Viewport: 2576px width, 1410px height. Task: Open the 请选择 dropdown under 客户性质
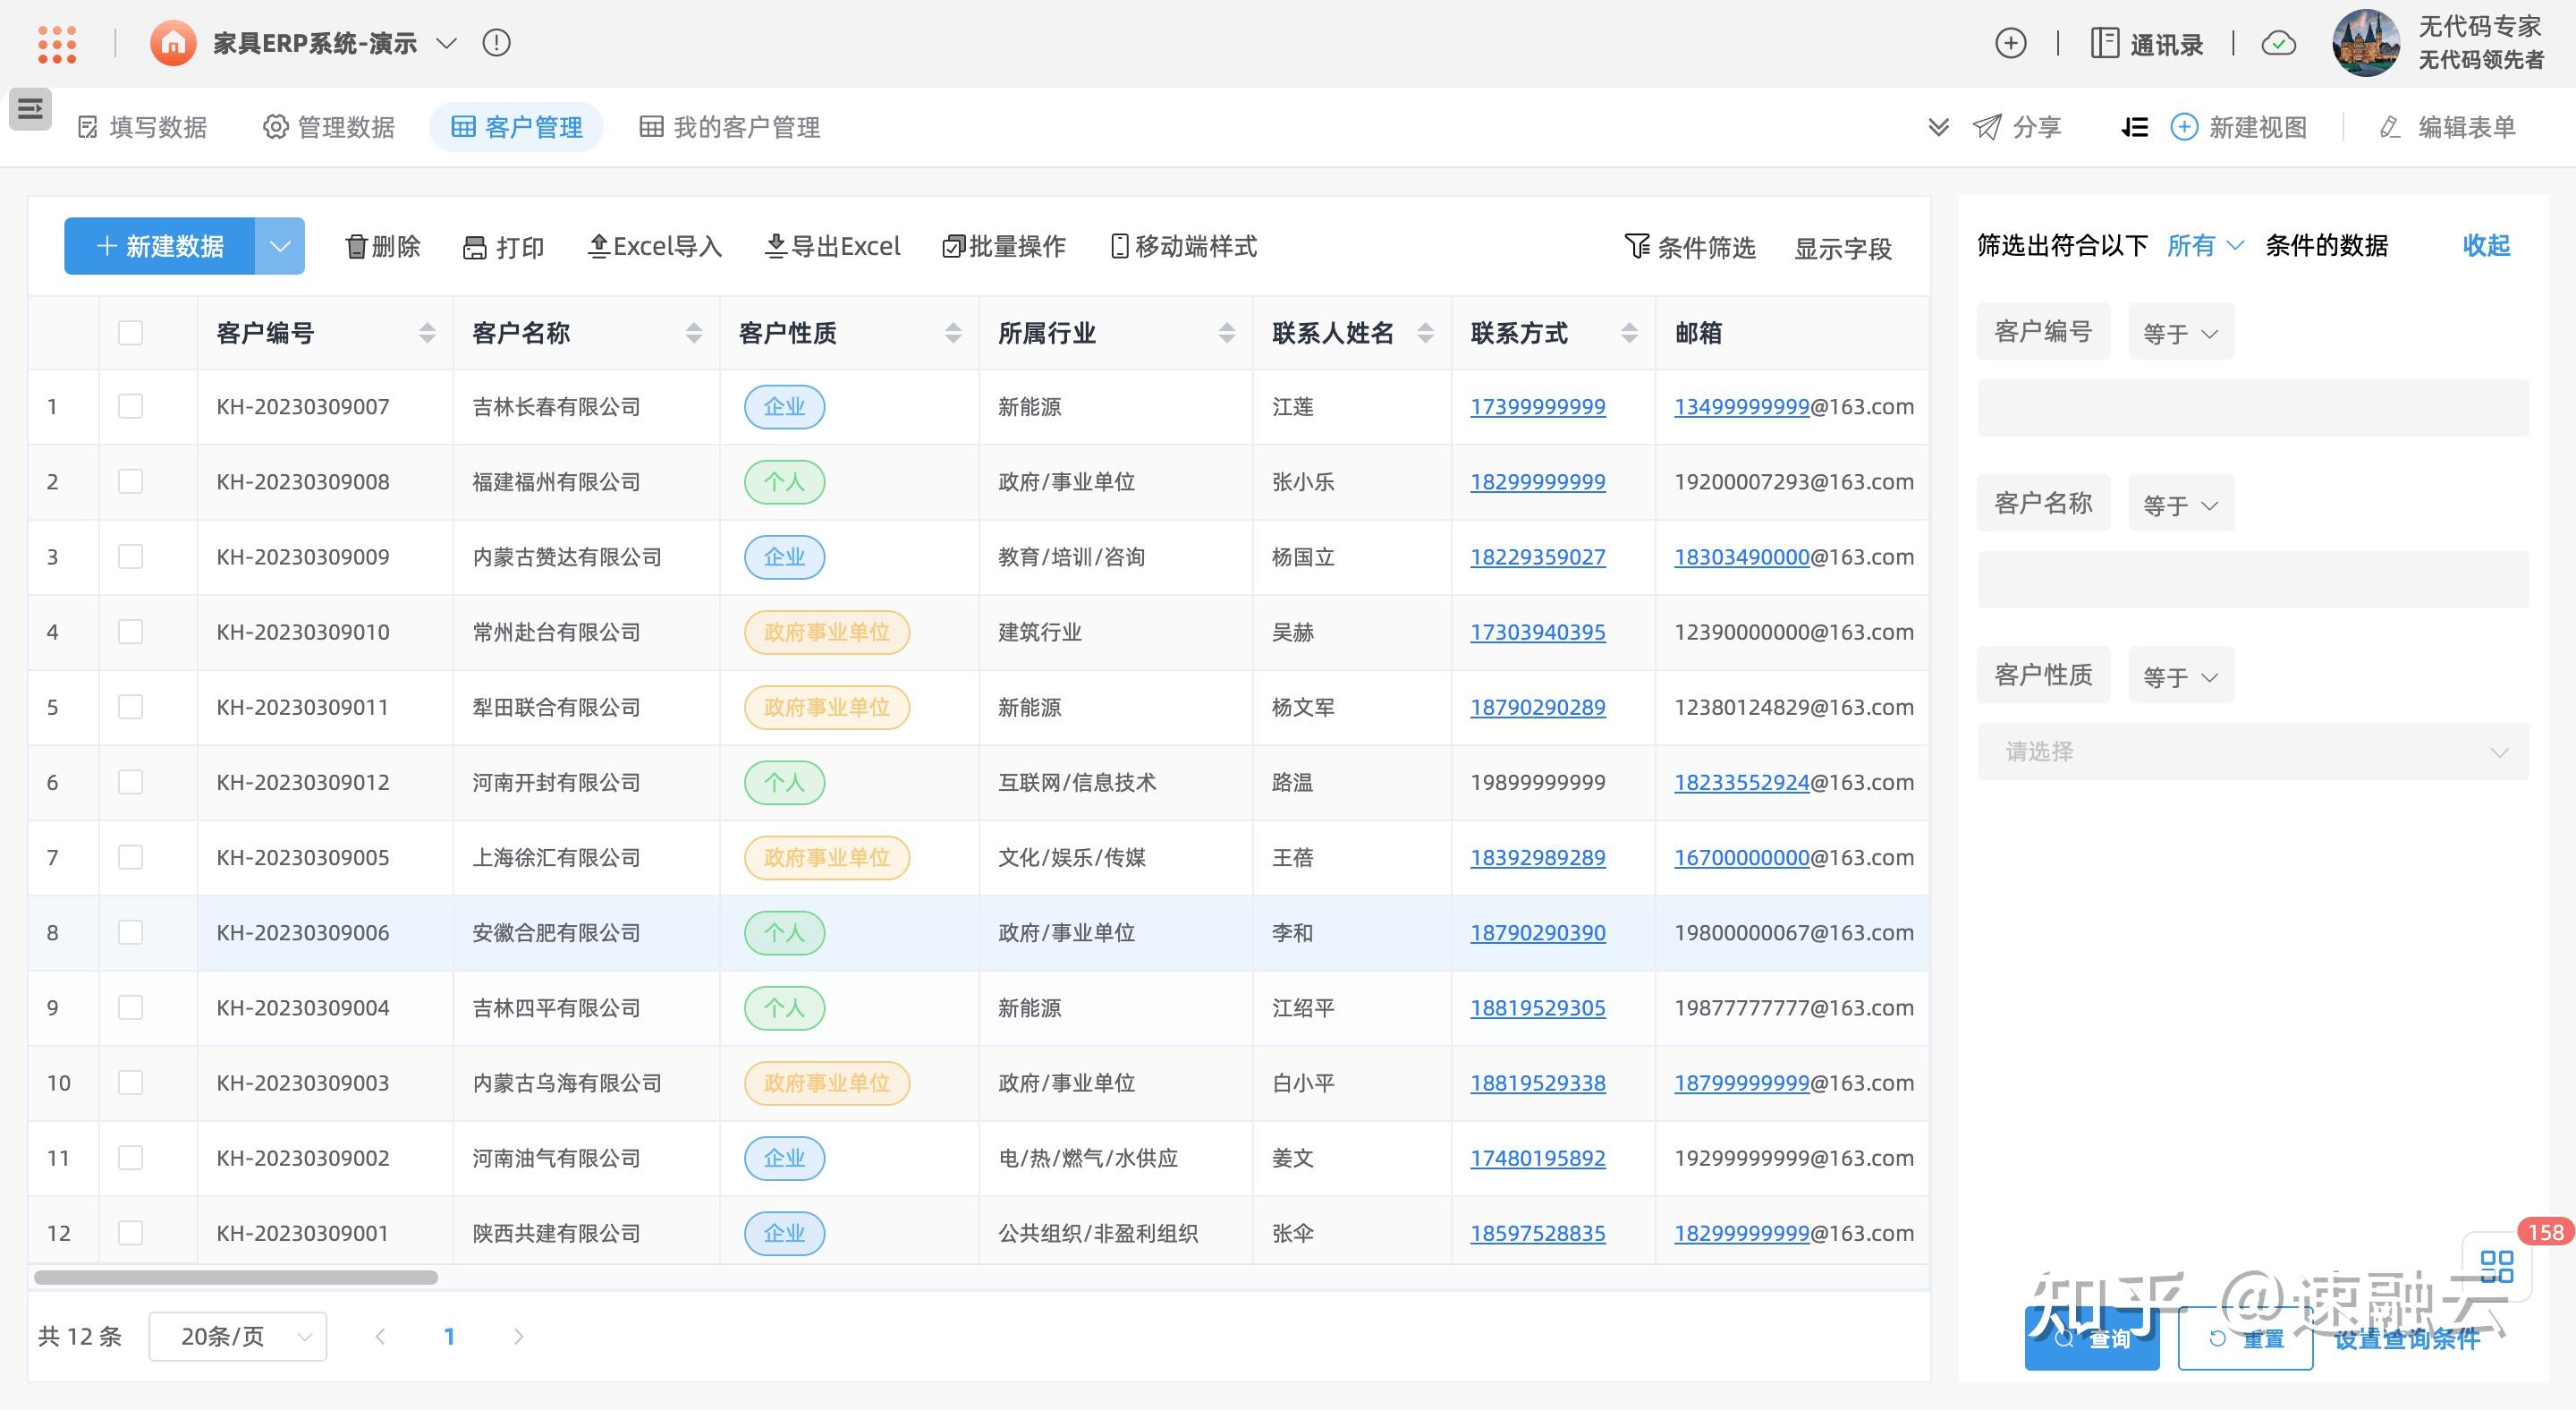pyautogui.click(x=2251, y=751)
